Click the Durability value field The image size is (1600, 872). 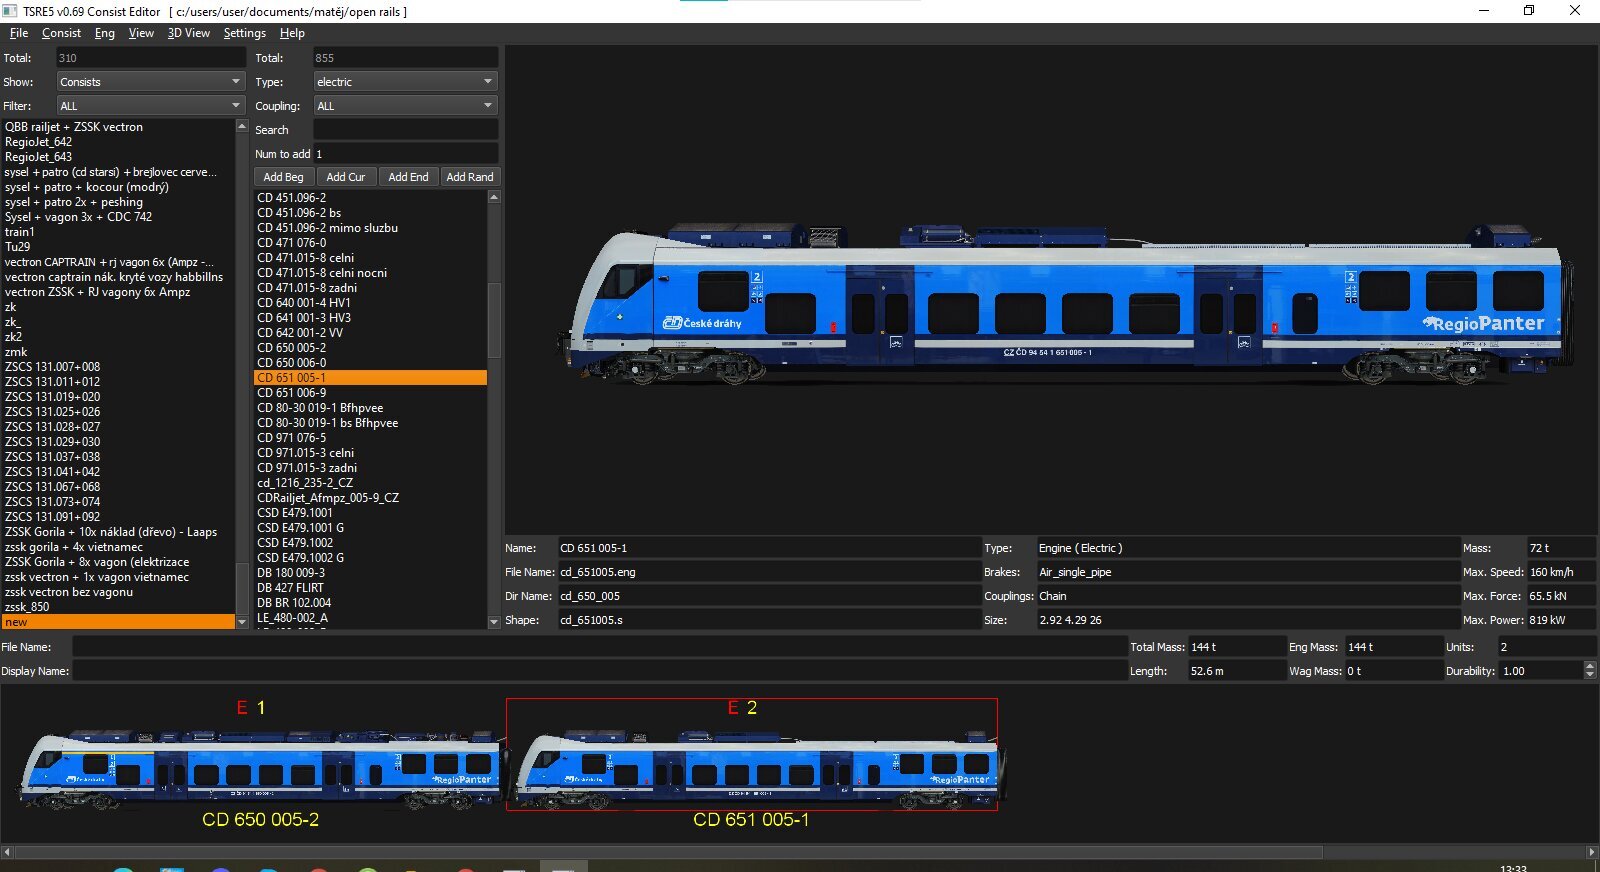1541,671
